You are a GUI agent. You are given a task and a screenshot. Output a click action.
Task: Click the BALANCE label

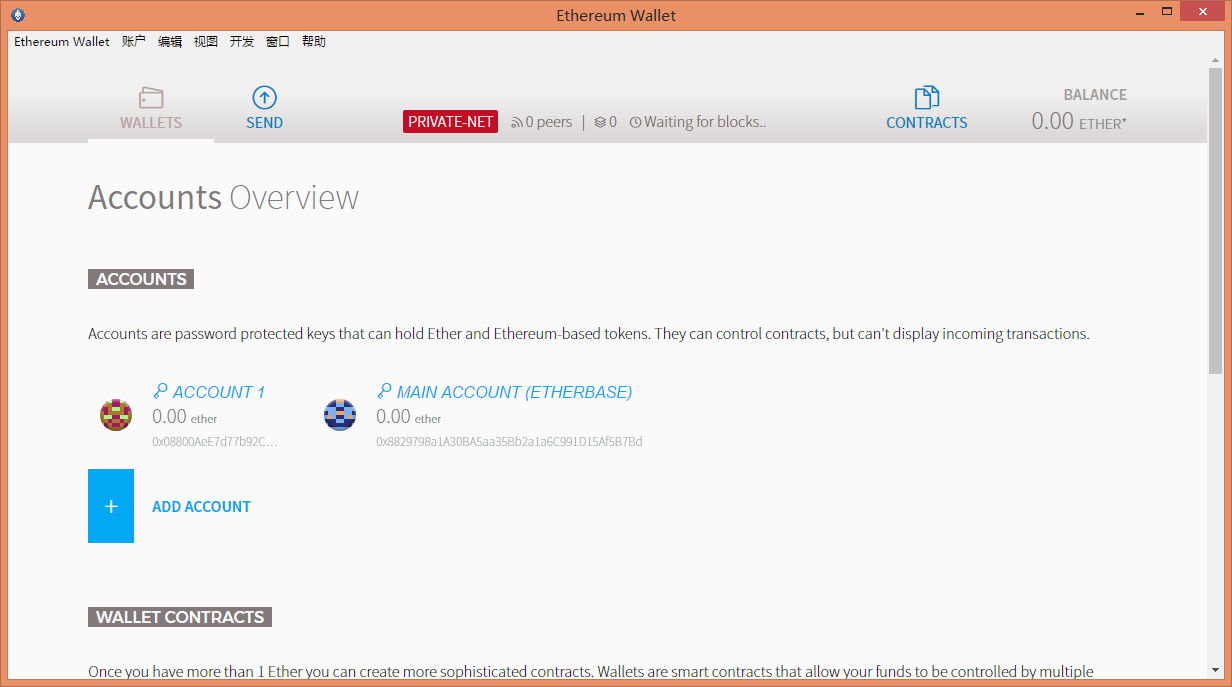1095,95
